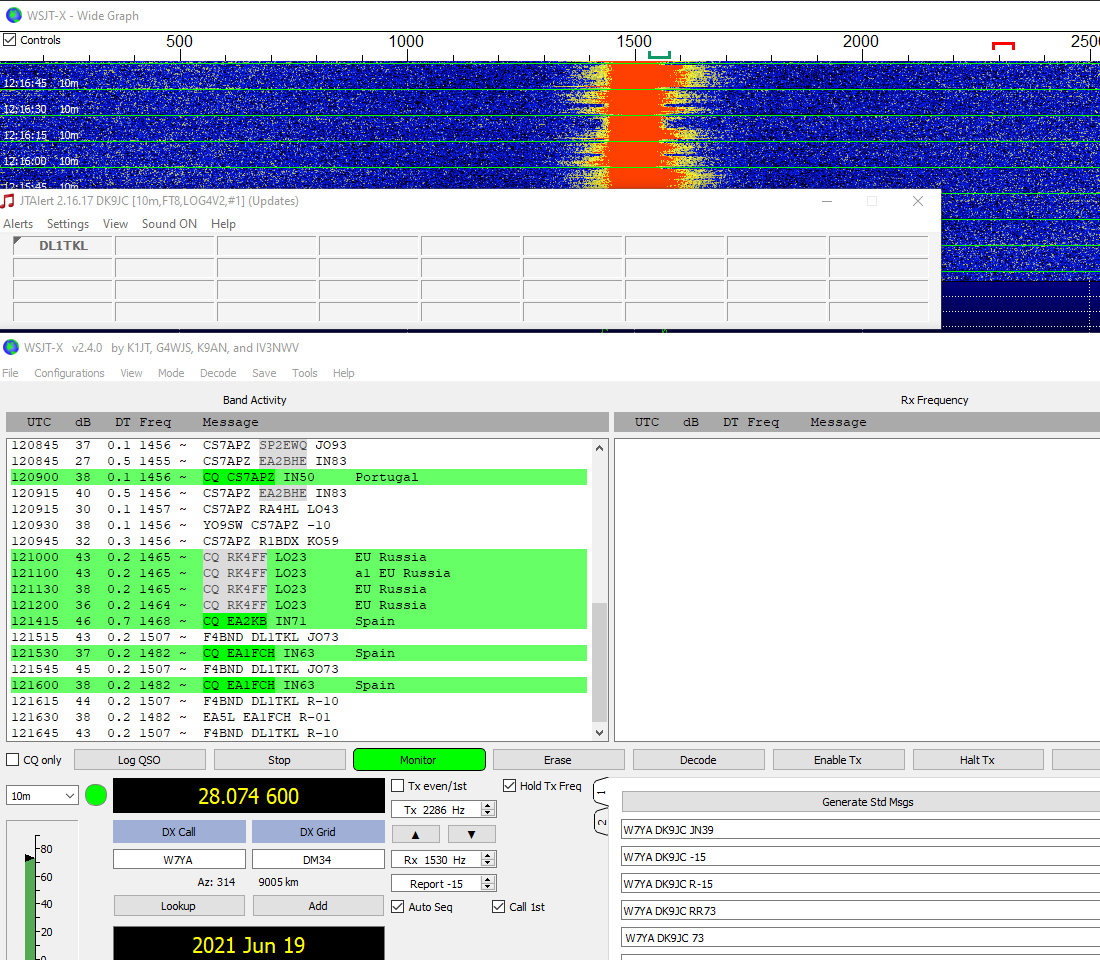Open JTAlert Help menu
This screenshot has width=1100, height=960.
[223, 224]
